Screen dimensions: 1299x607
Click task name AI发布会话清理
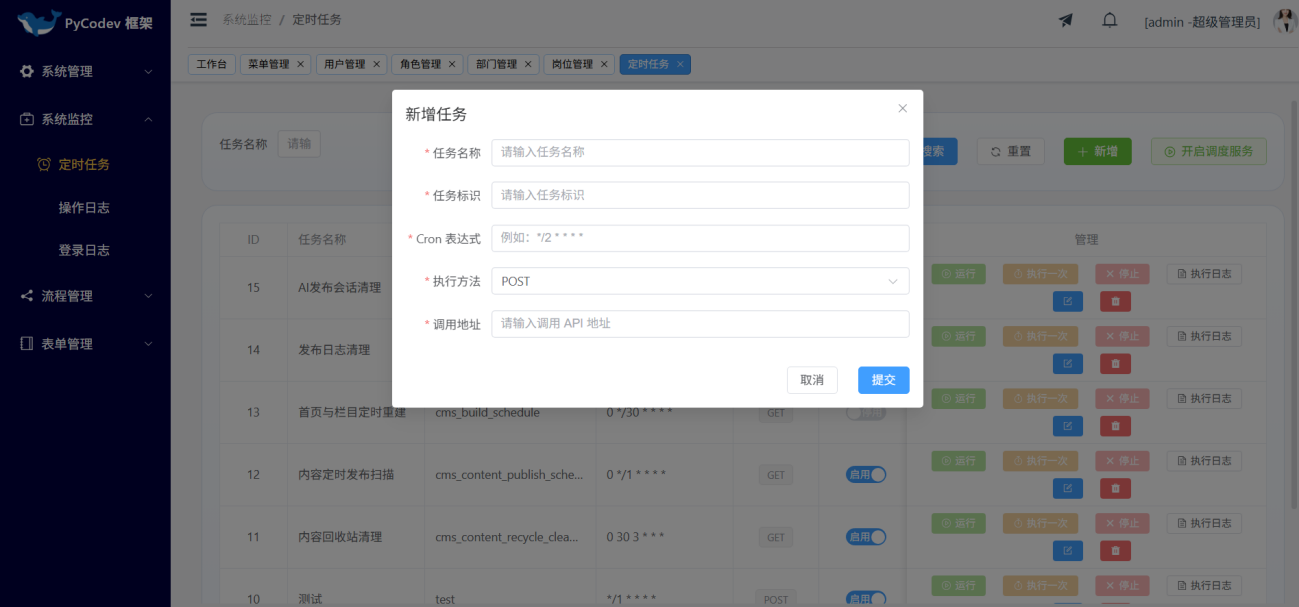pyautogui.click(x=339, y=288)
